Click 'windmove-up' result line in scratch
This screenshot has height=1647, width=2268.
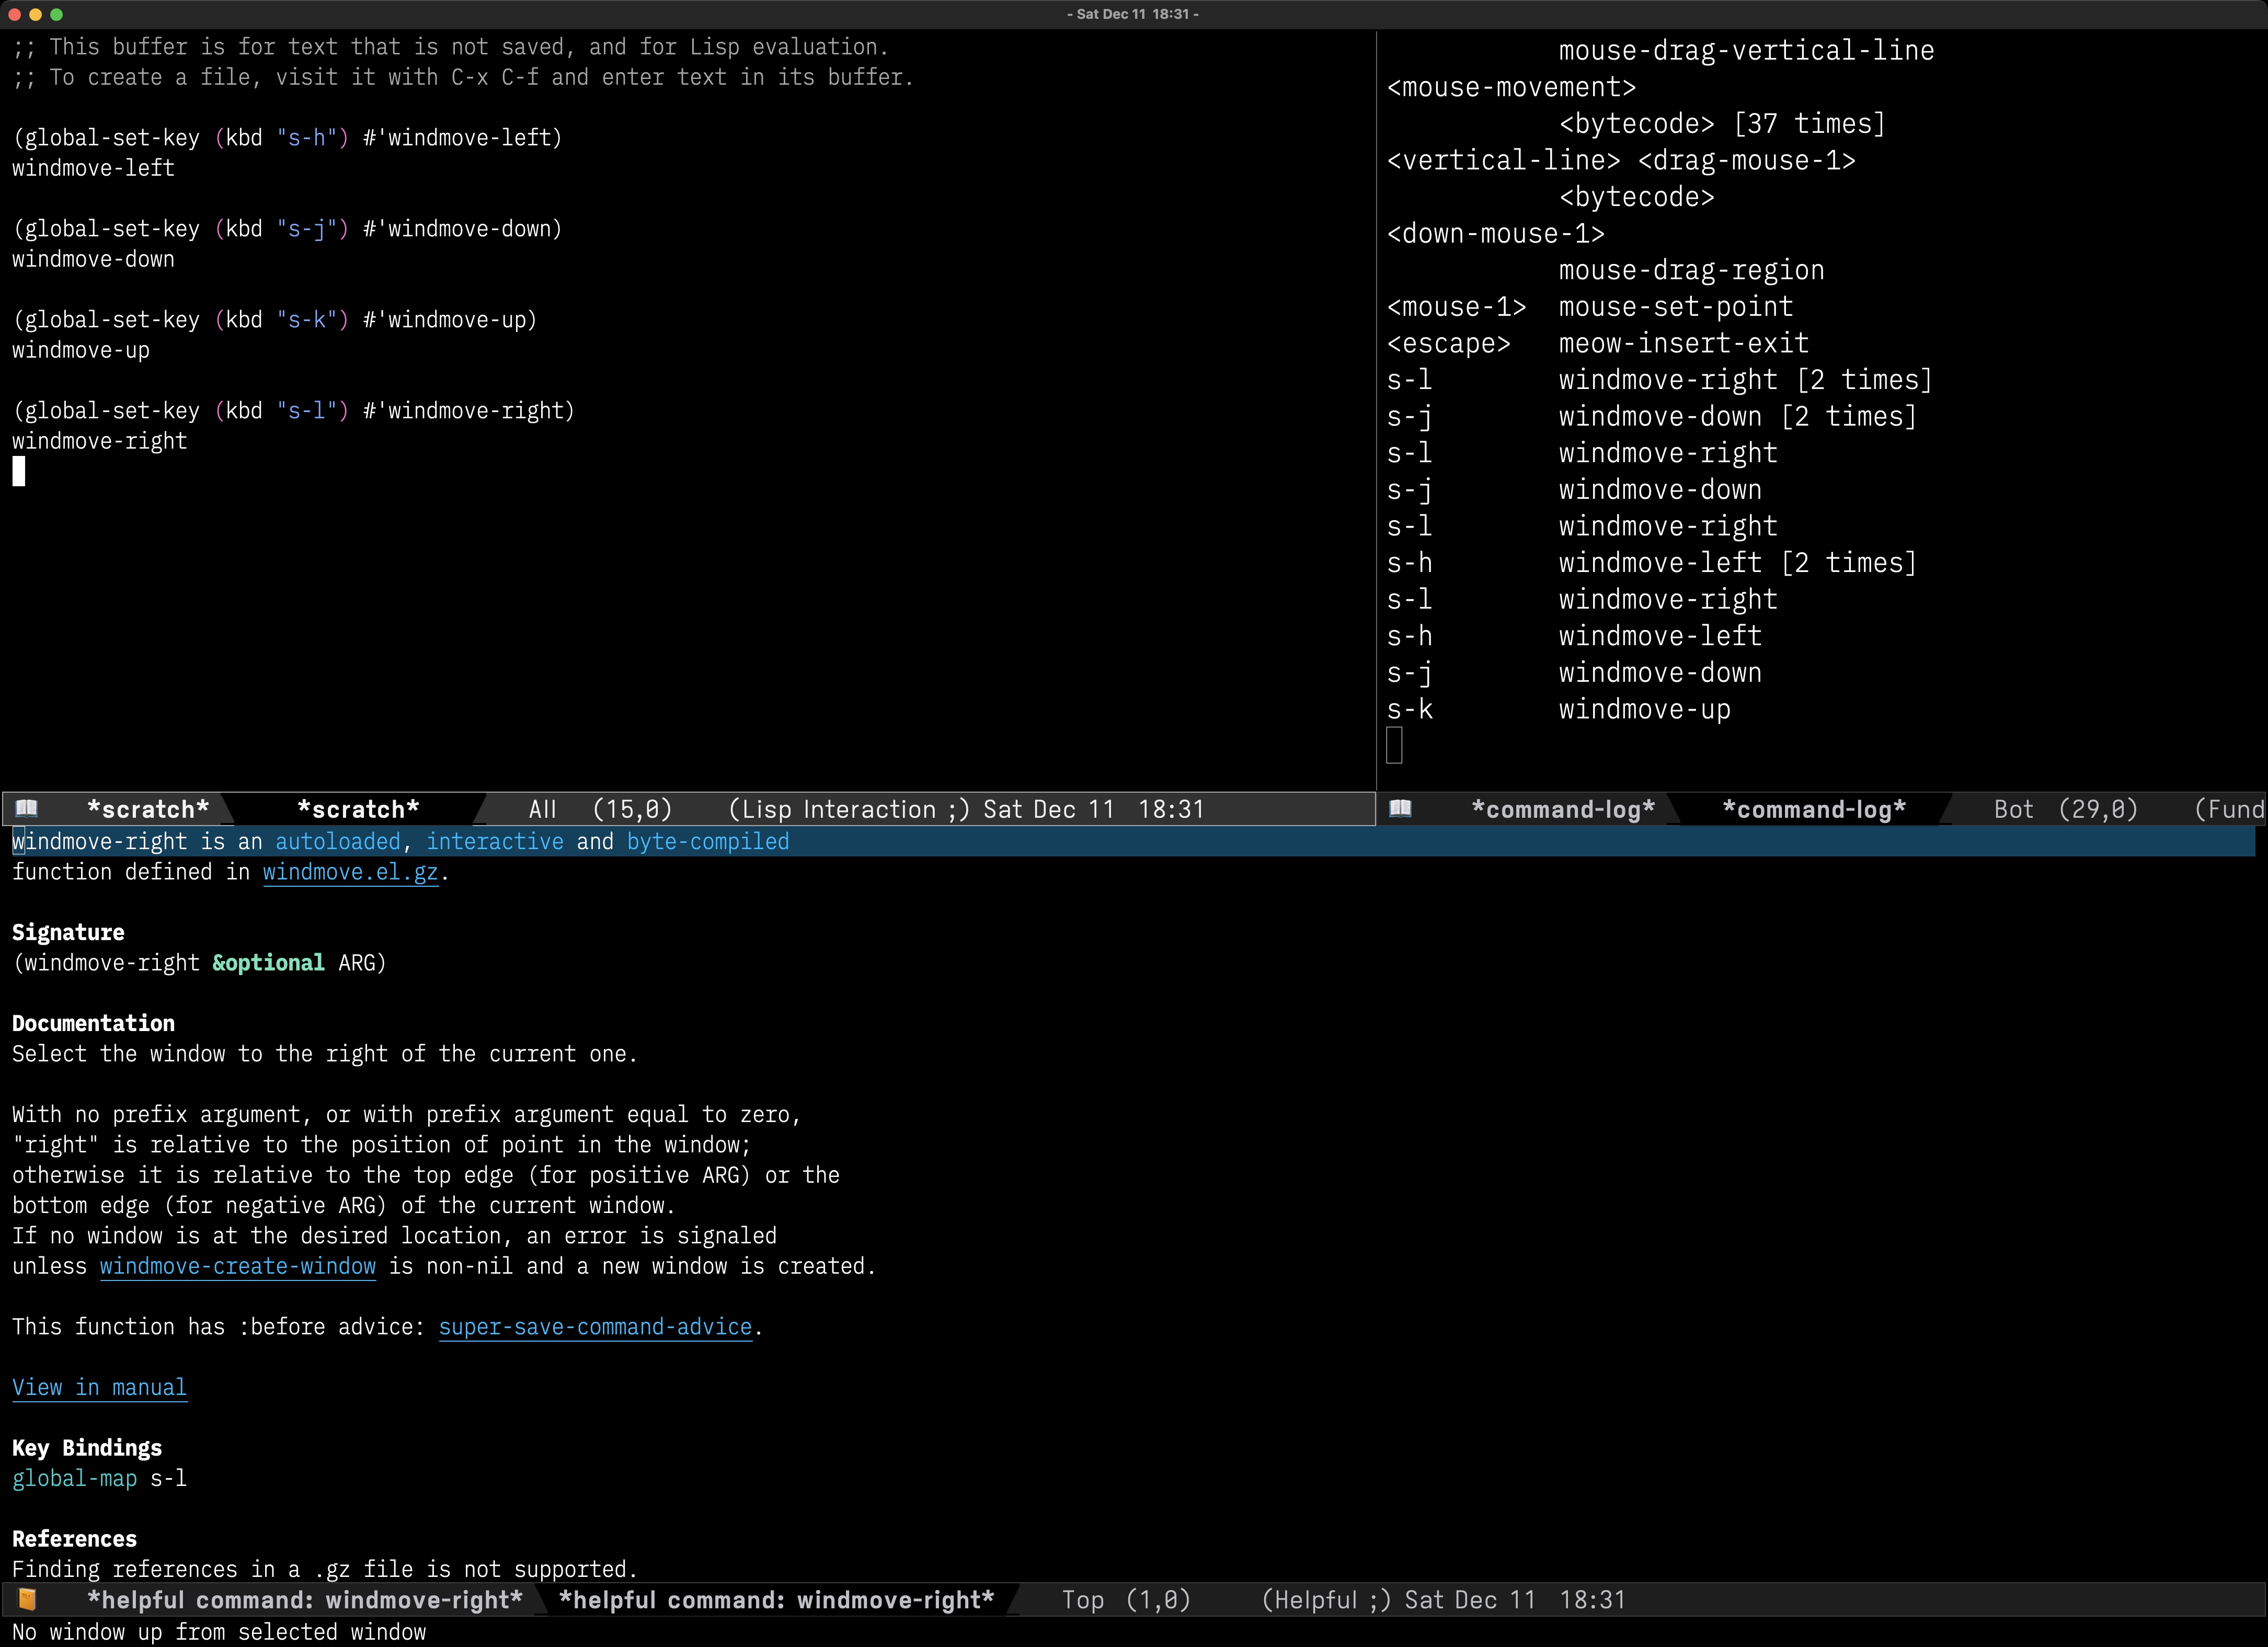tap(81, 350)
